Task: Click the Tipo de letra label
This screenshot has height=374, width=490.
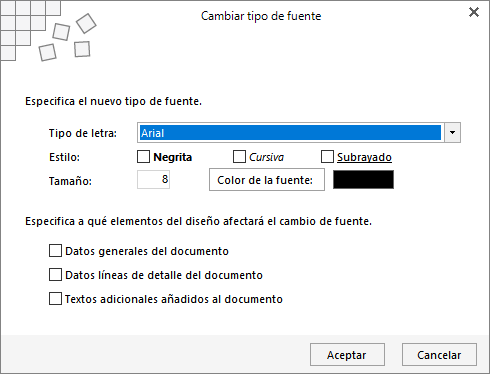Action: tap(83, 133)
